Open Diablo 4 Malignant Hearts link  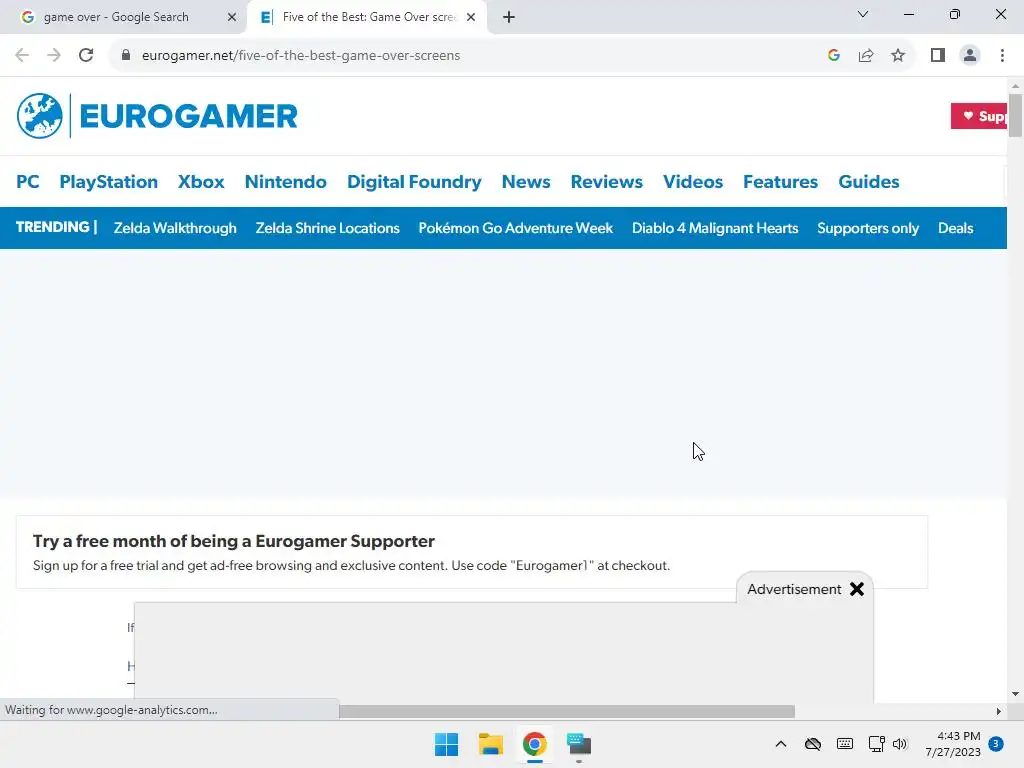(715, 228)
